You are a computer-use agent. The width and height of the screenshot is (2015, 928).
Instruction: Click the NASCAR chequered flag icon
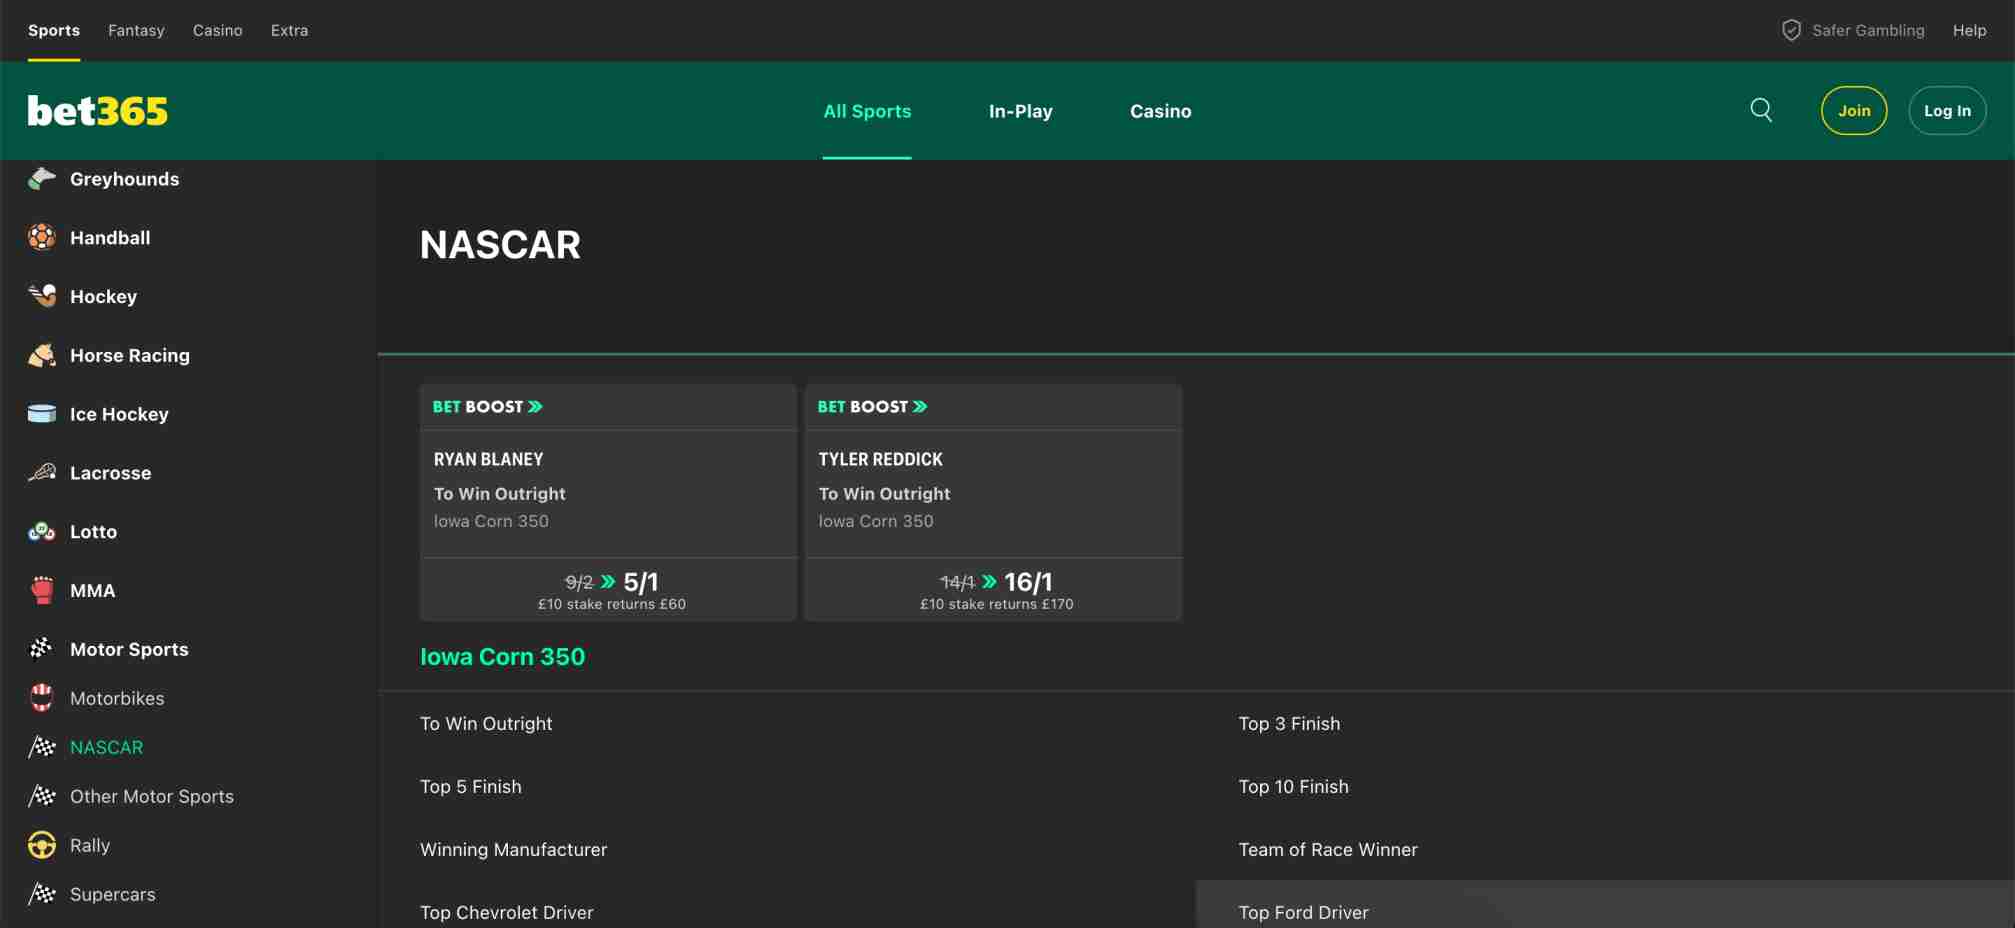(x=42, y=747)
